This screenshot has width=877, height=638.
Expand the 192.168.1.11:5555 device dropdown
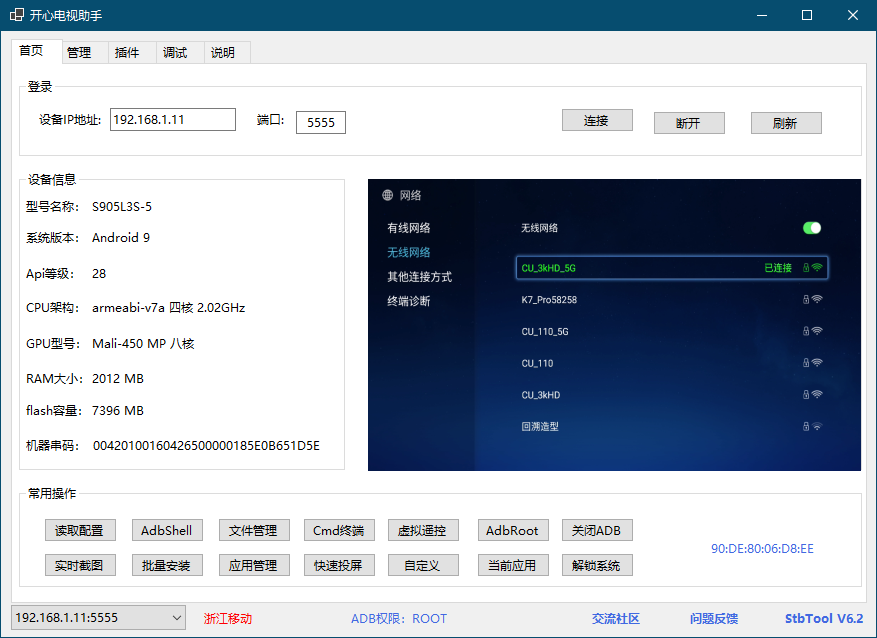coord(175,618)
